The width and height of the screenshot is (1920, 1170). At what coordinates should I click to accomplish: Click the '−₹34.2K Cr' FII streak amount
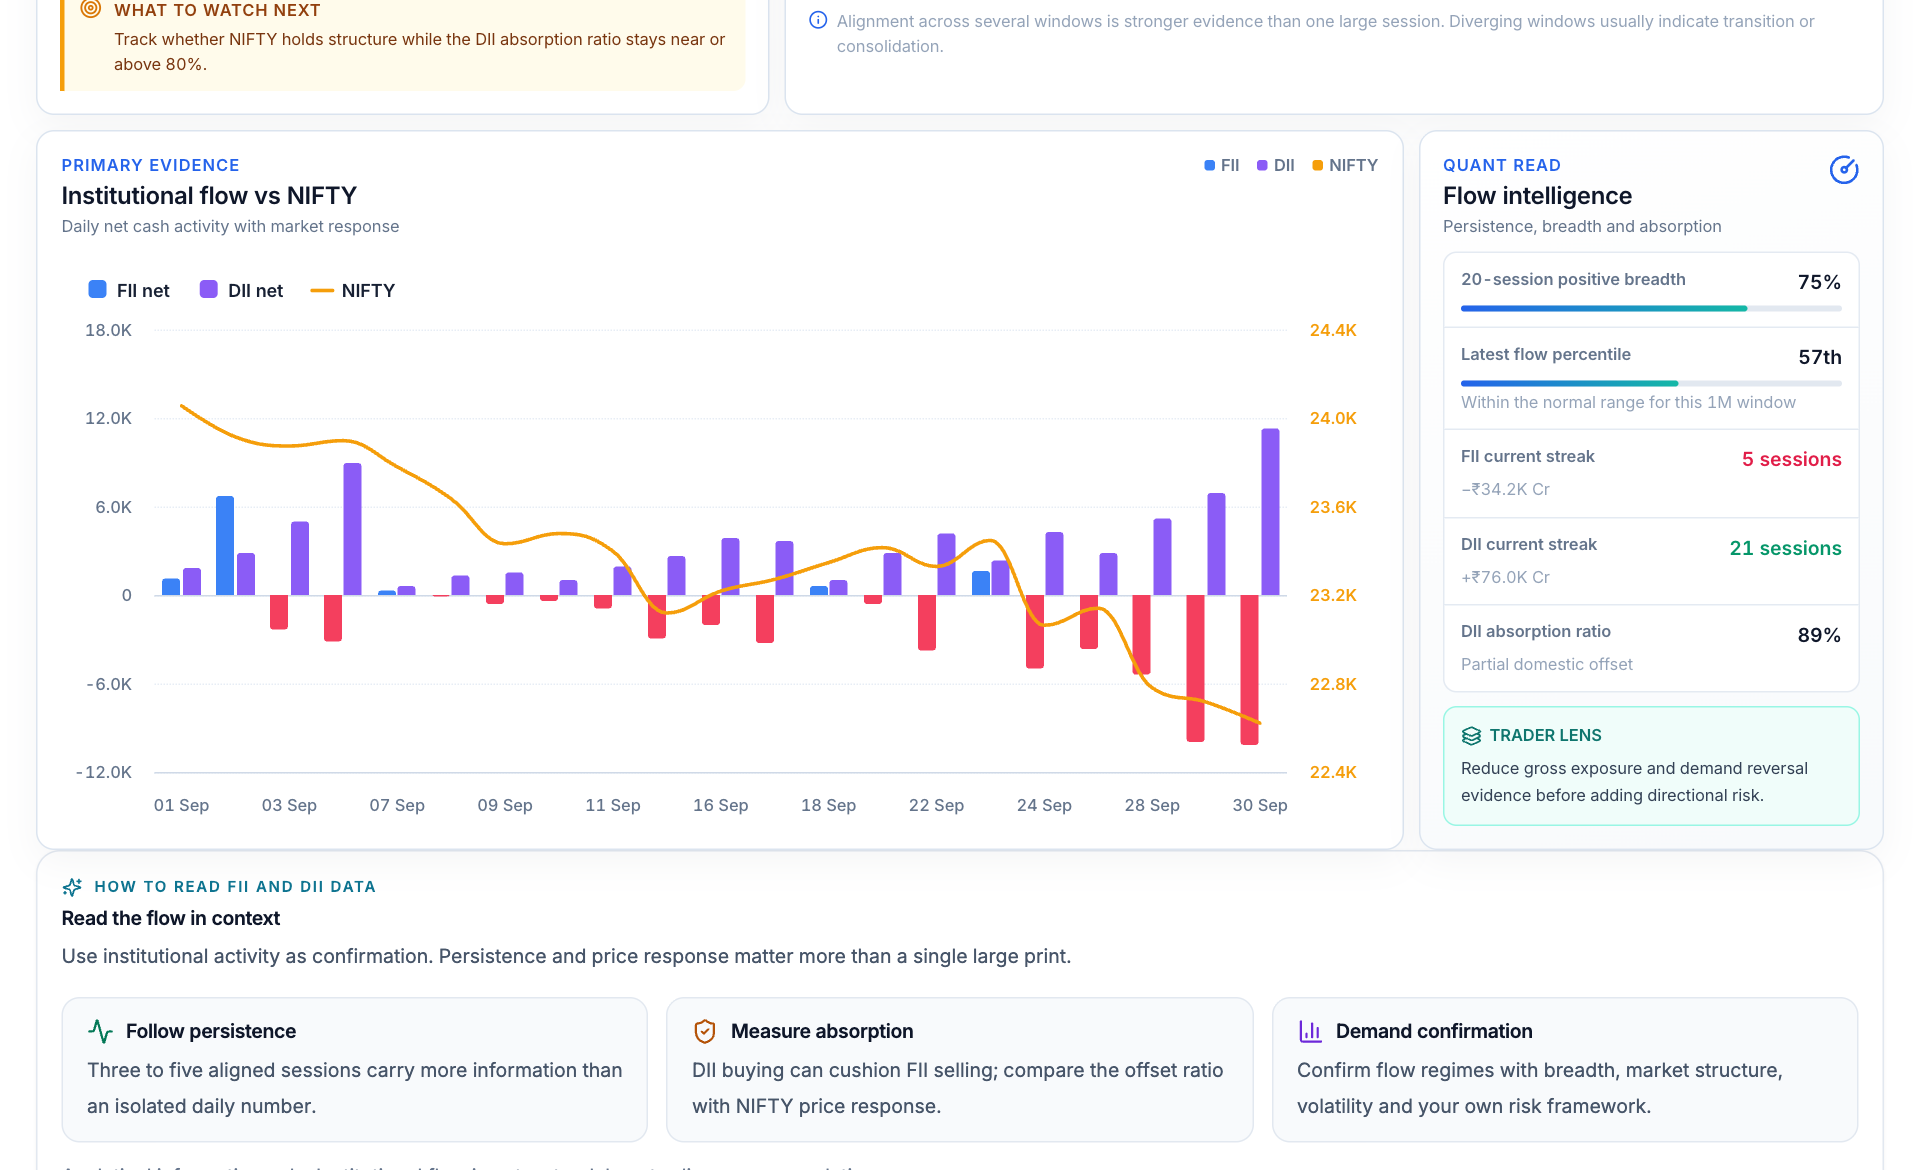(1505, 489)
